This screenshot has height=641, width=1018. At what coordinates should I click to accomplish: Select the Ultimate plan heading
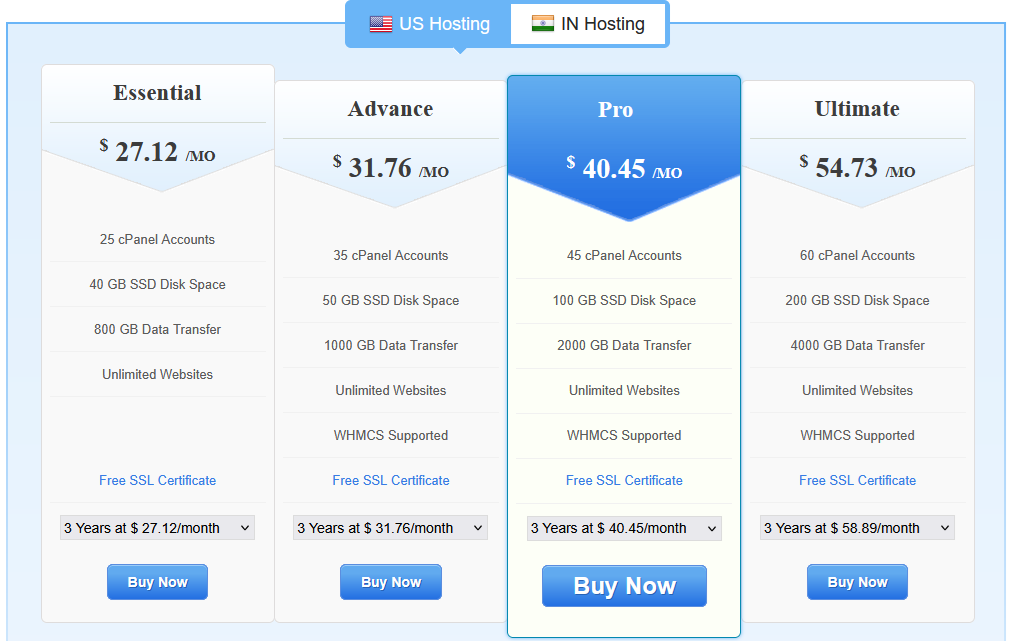(x=857, y=109)
